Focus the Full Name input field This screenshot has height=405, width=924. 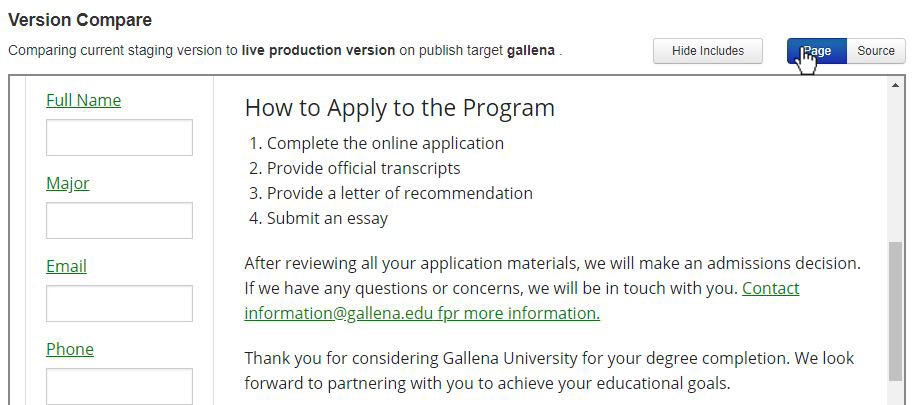(120, 137)
